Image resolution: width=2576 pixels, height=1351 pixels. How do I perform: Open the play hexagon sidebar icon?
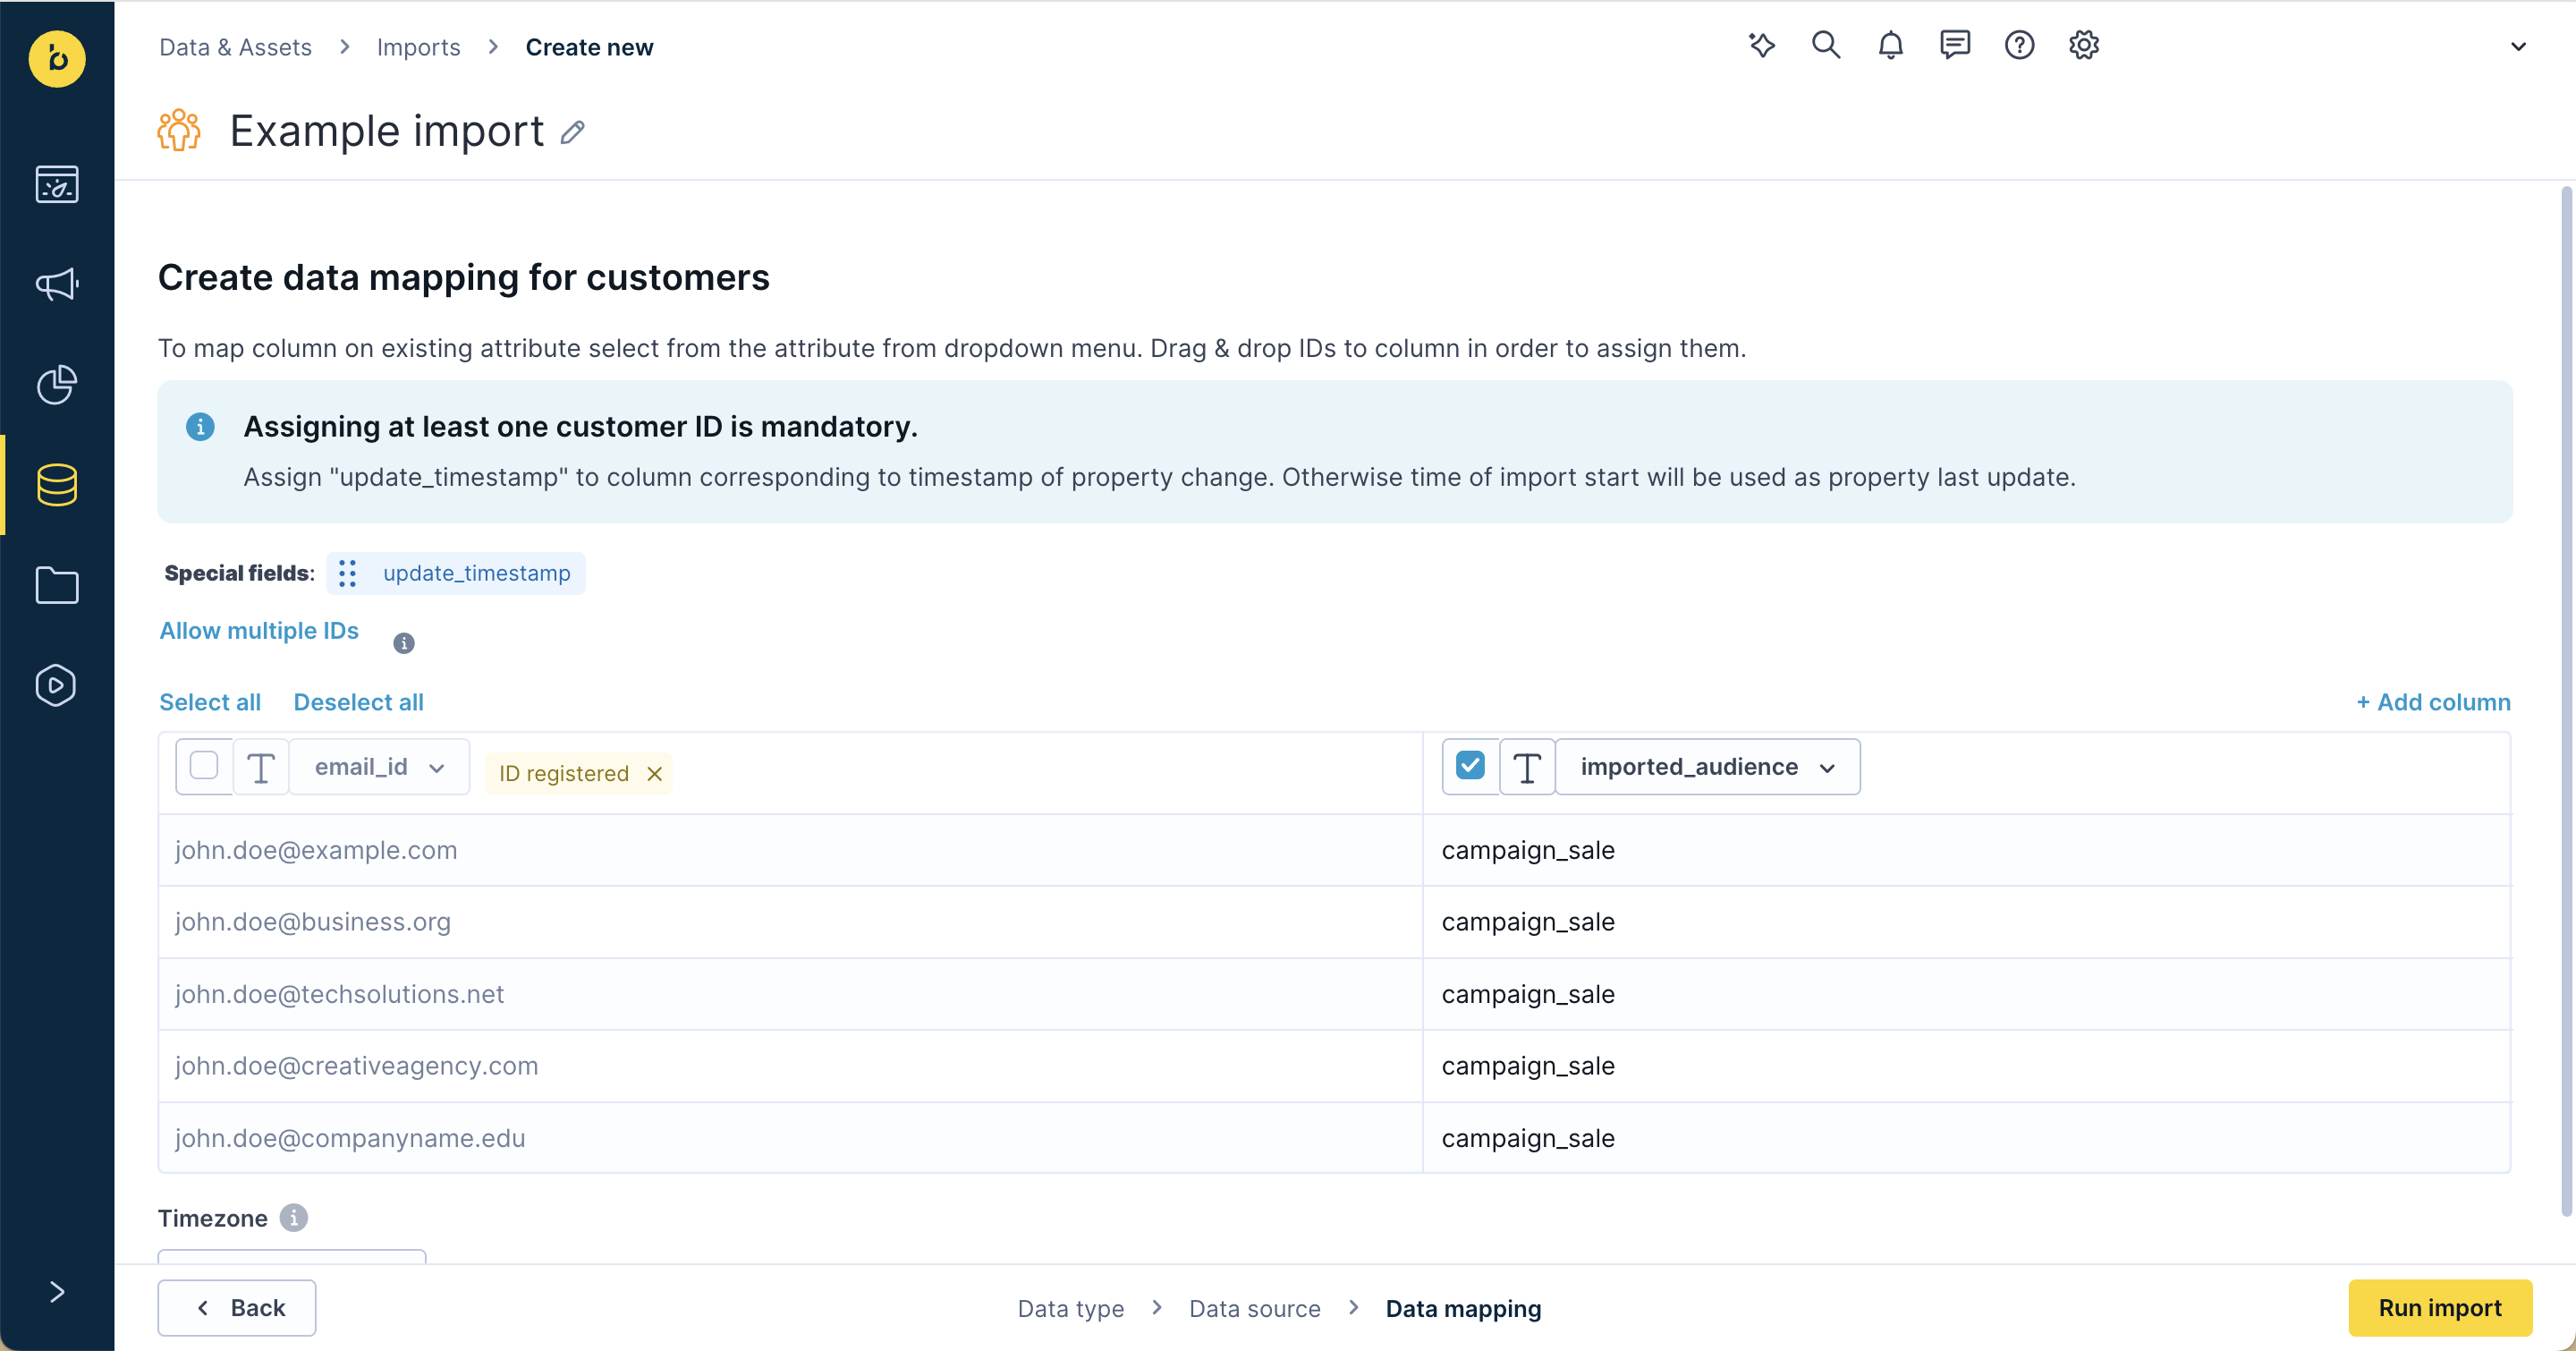pos(57,685)
